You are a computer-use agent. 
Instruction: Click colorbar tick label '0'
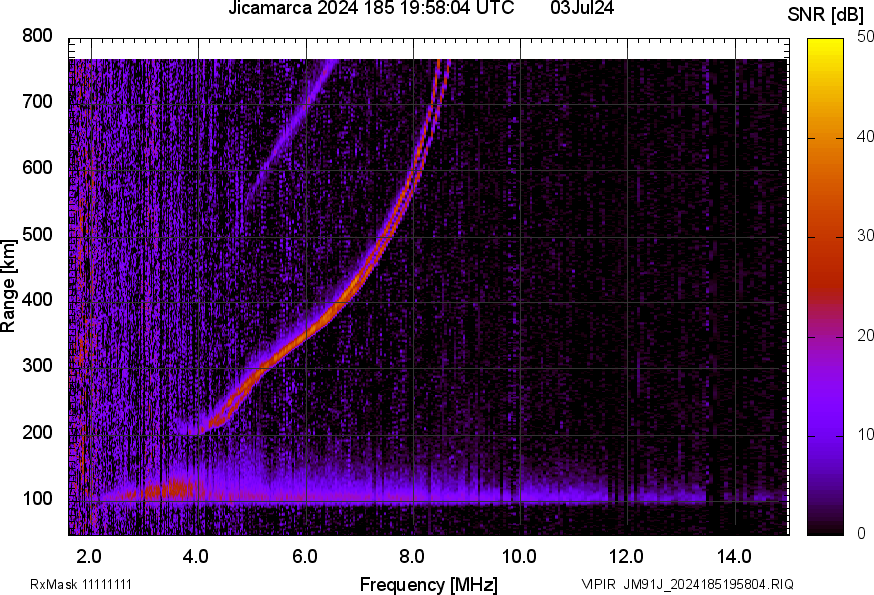coord(861,533)
